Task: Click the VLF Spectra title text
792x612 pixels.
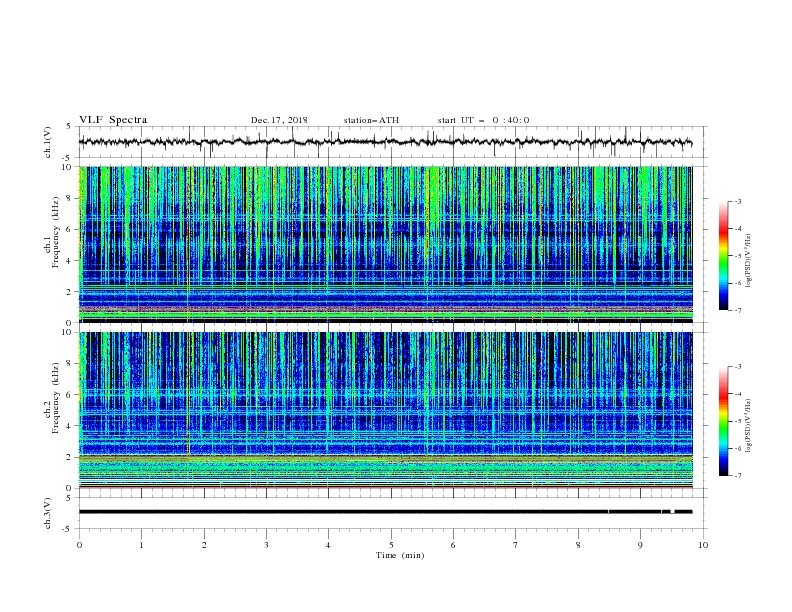Action: (113, 120)
